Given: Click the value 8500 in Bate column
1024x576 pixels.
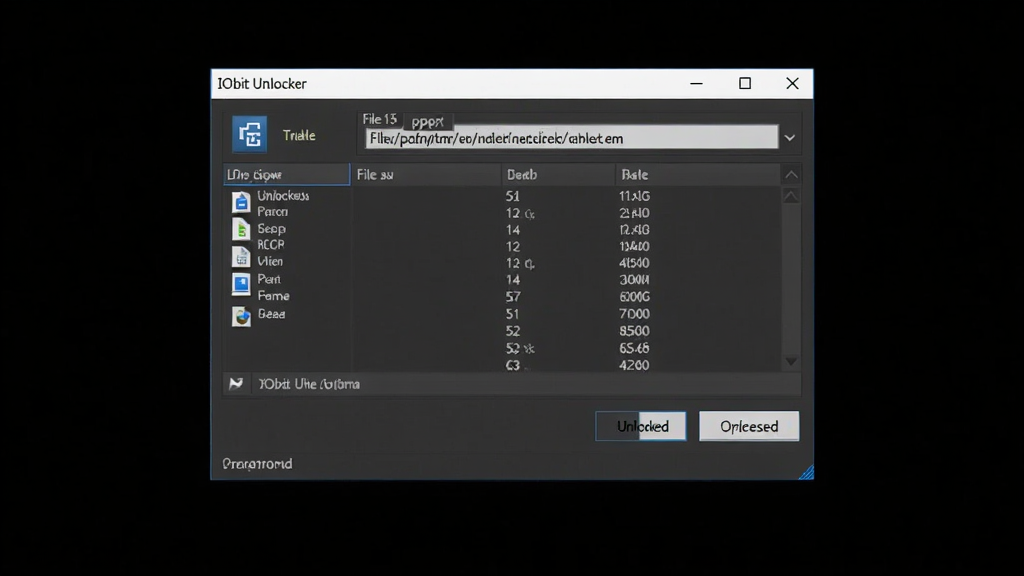Looking at the screenshot, I should [x=634, y=331].
